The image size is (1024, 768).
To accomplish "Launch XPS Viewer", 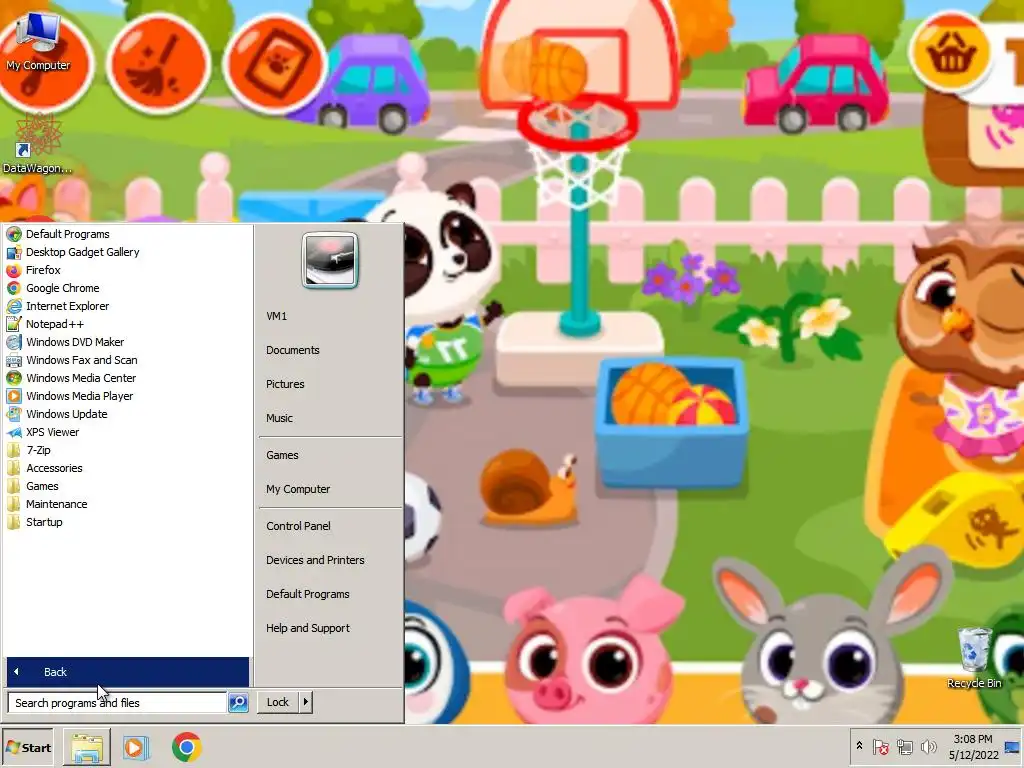I will click(x=52, y=432).
